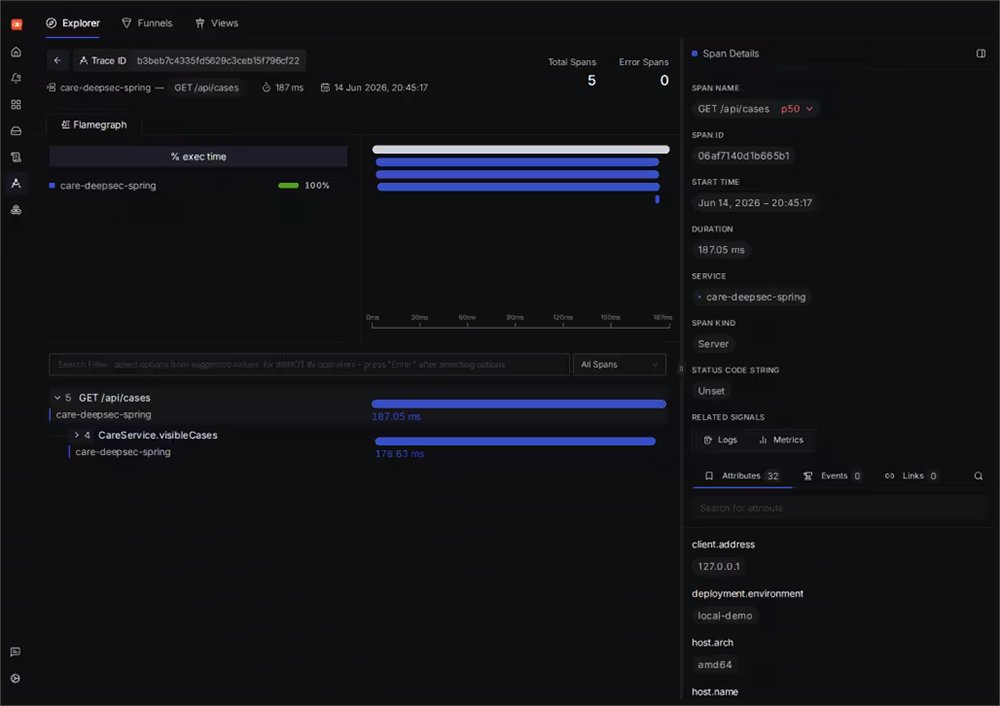Open the Support chat sidebar icon

15,652
